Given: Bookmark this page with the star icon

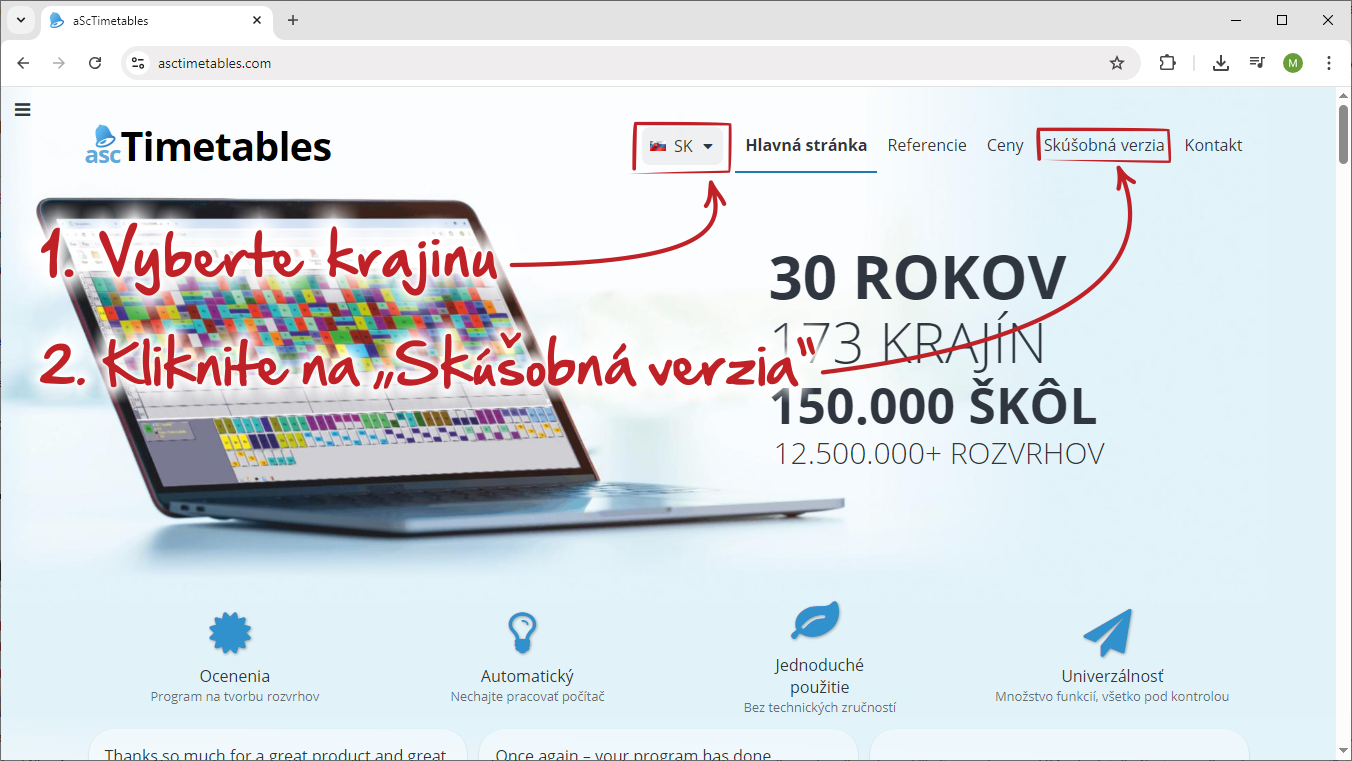Looking at the screenshot, I should [x=1117, y=63].
